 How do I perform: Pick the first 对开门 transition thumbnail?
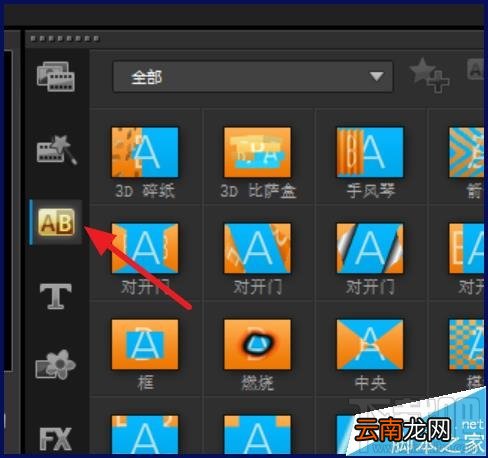point(145,248)
